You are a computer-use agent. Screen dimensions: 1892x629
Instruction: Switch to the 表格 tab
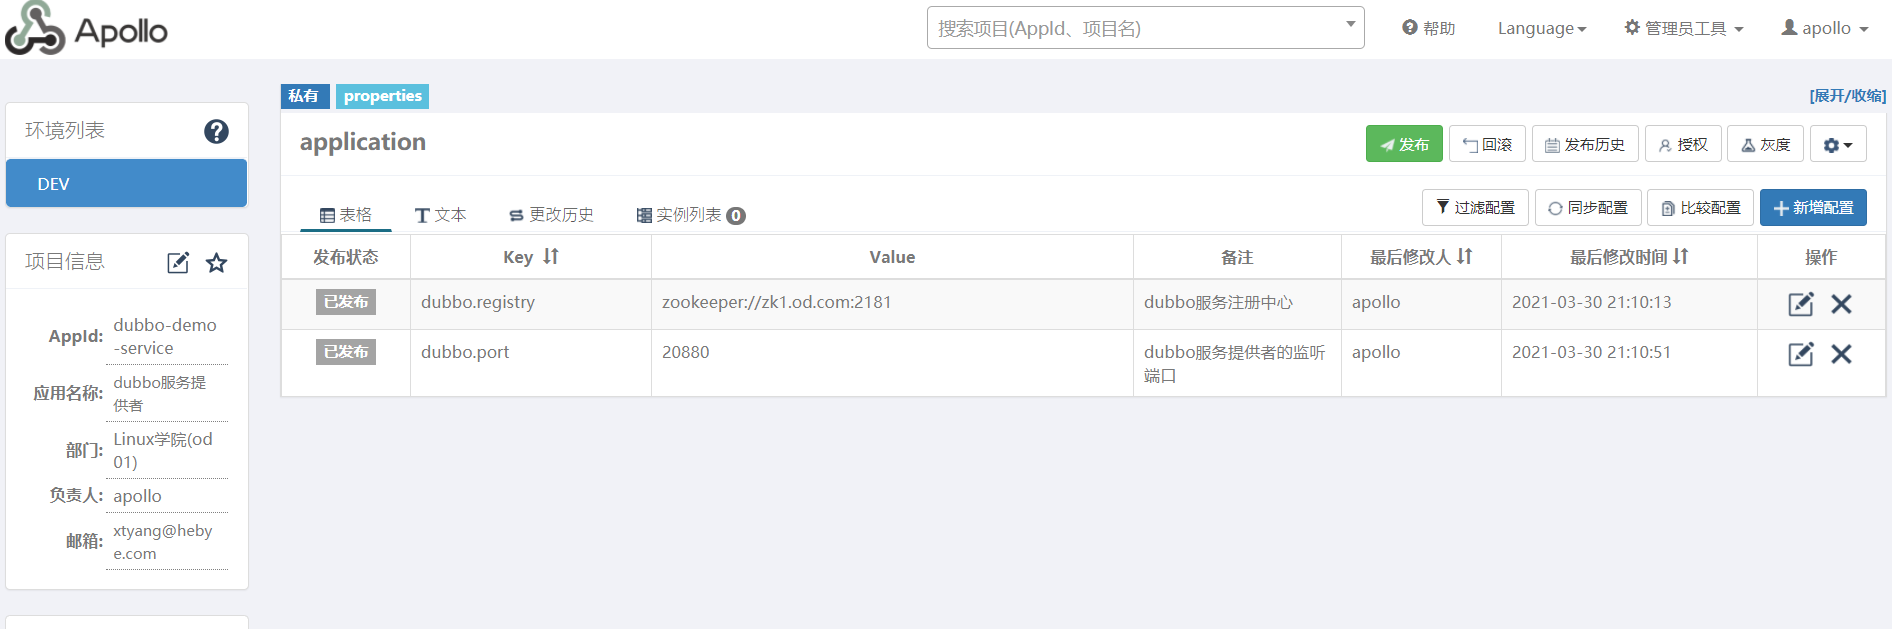345,215
